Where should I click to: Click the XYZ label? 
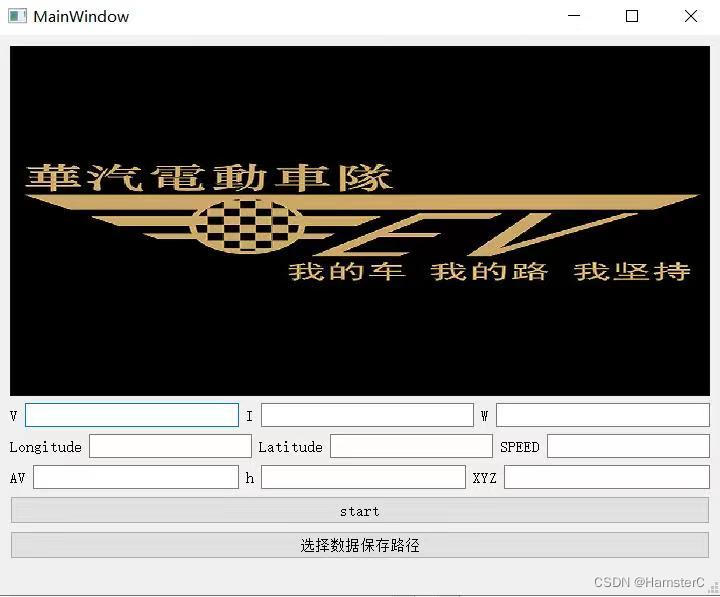coord(484,478)
